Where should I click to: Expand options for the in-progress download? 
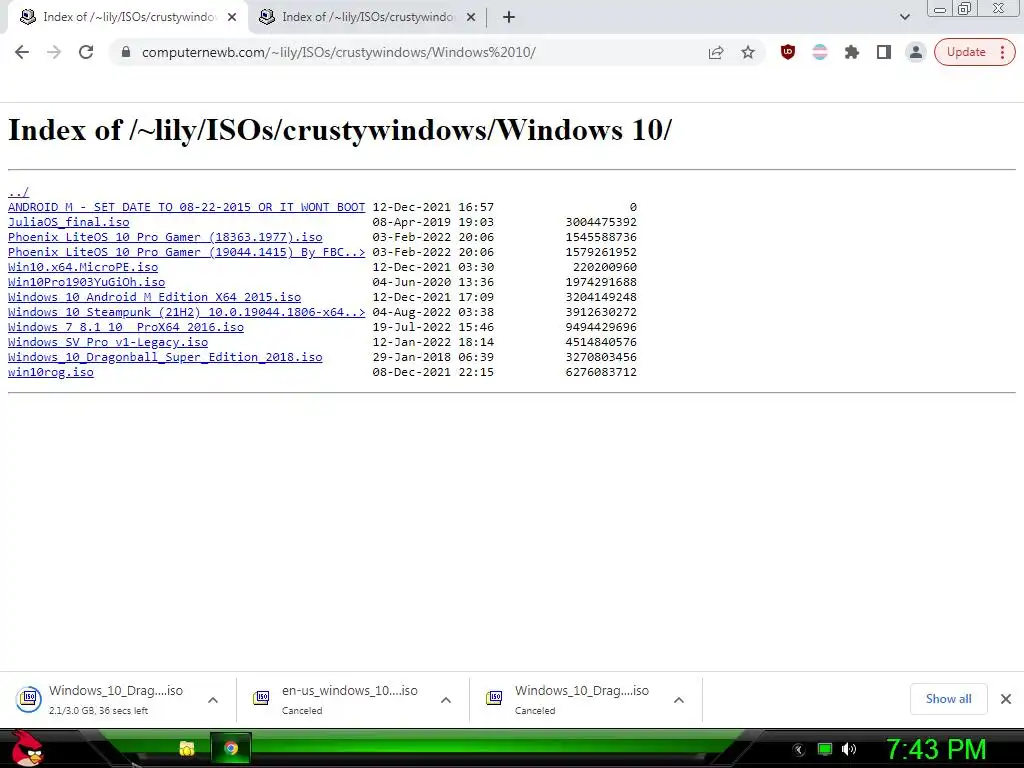point(213,699)
